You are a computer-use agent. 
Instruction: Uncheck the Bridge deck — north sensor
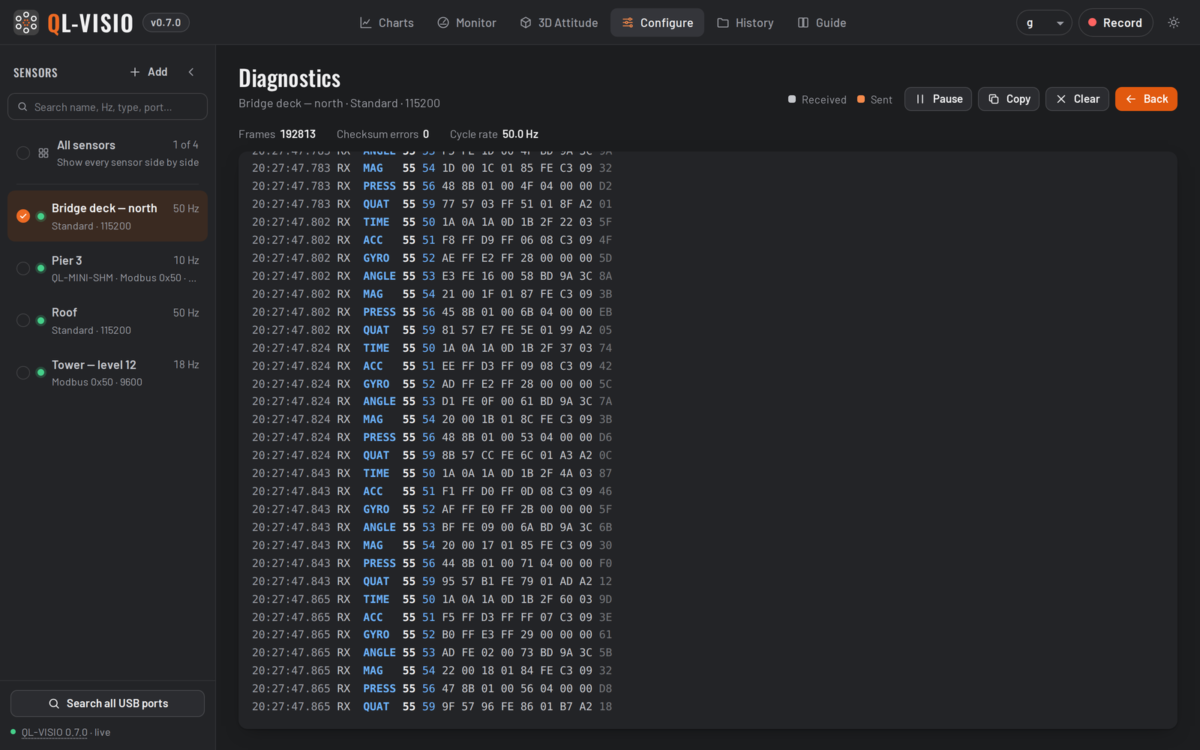coord(23,216)
